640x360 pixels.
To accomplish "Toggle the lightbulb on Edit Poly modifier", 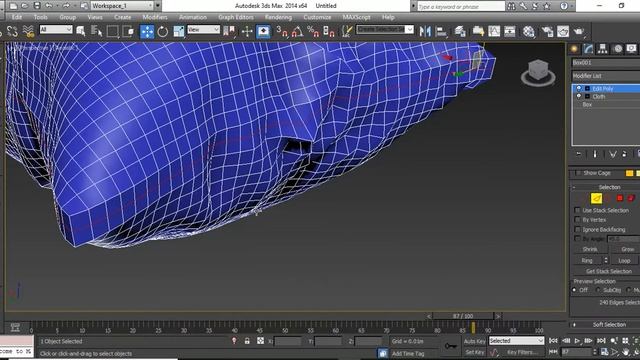I will [x=578, y=88].
